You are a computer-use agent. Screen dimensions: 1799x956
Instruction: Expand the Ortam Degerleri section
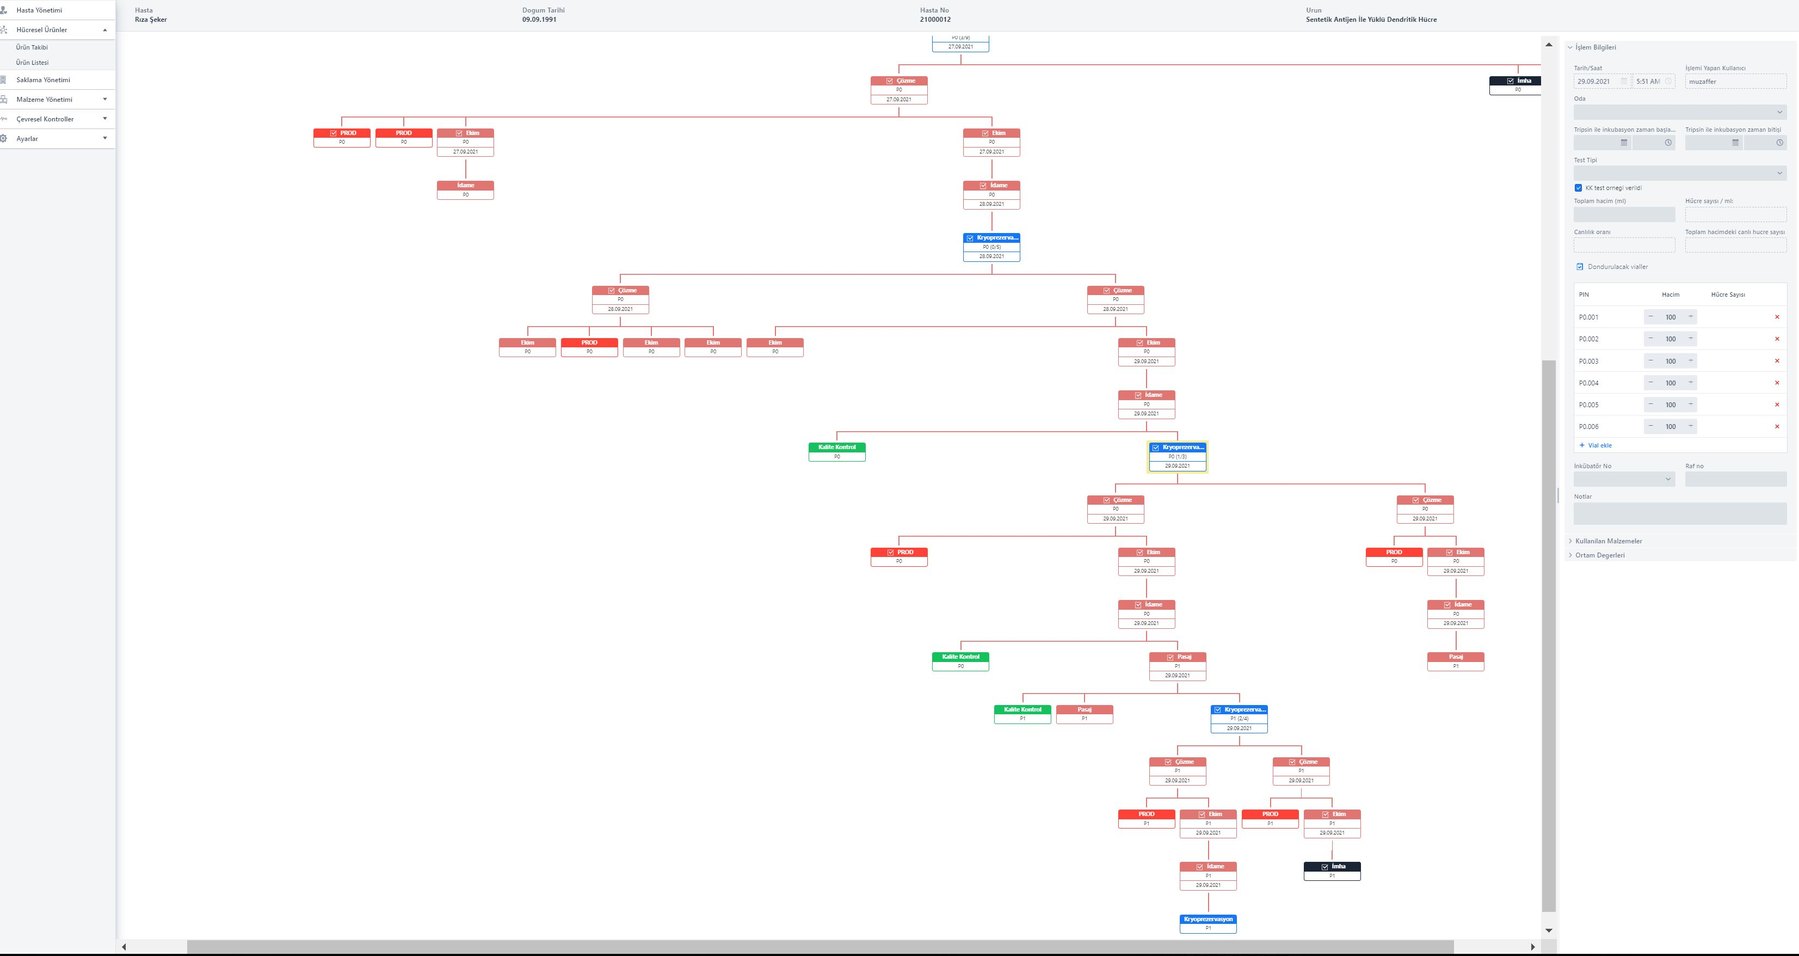pos(1600,555)
